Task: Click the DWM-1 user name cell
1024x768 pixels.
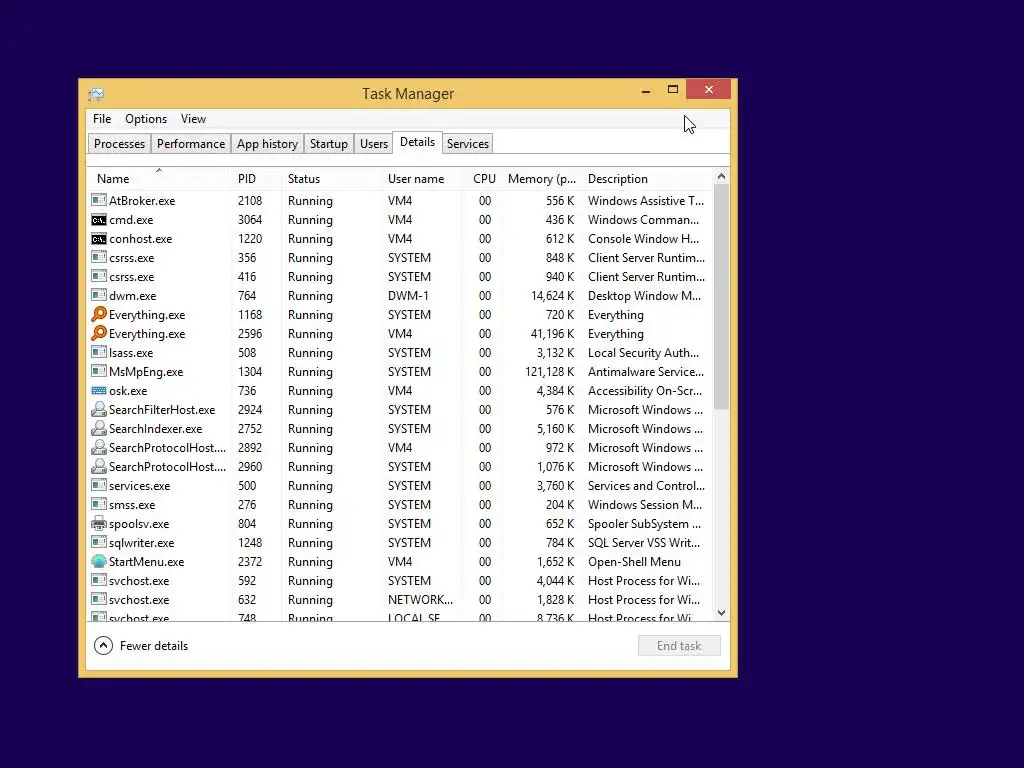Action: tap(408, 296)
